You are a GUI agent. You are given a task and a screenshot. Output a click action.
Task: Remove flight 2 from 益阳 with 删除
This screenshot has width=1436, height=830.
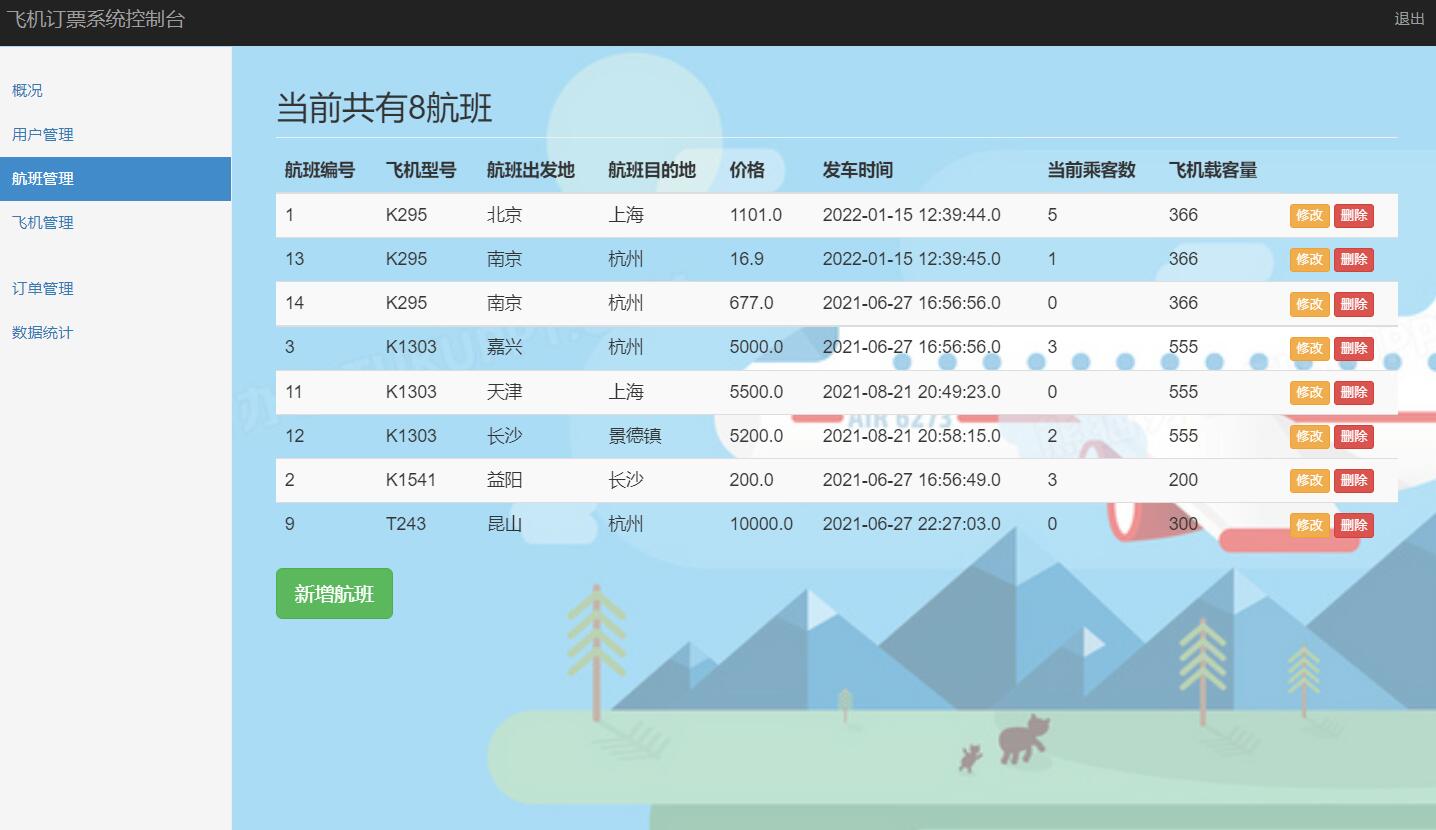pyautogui.click(x=1353, y=480)
